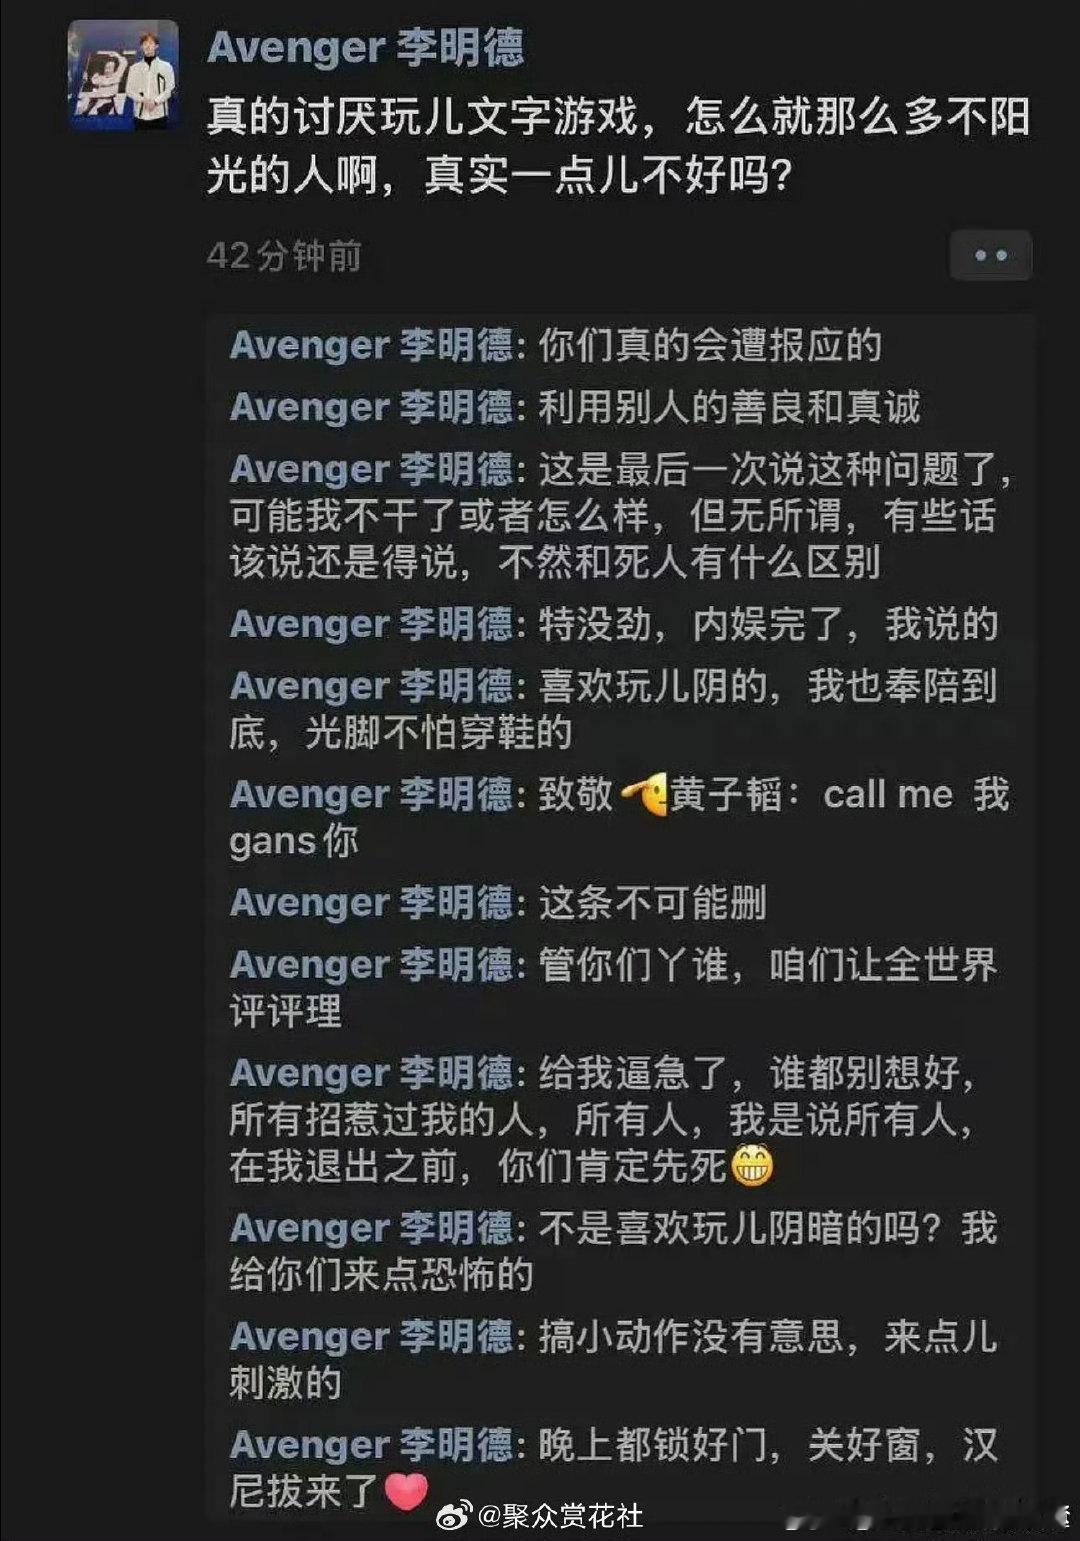Viewport: 1080px width, 1541px height.
Task: Click the commenter name before 不是喜欢玩儿阴暗的吗
Action: (371, 1228)
